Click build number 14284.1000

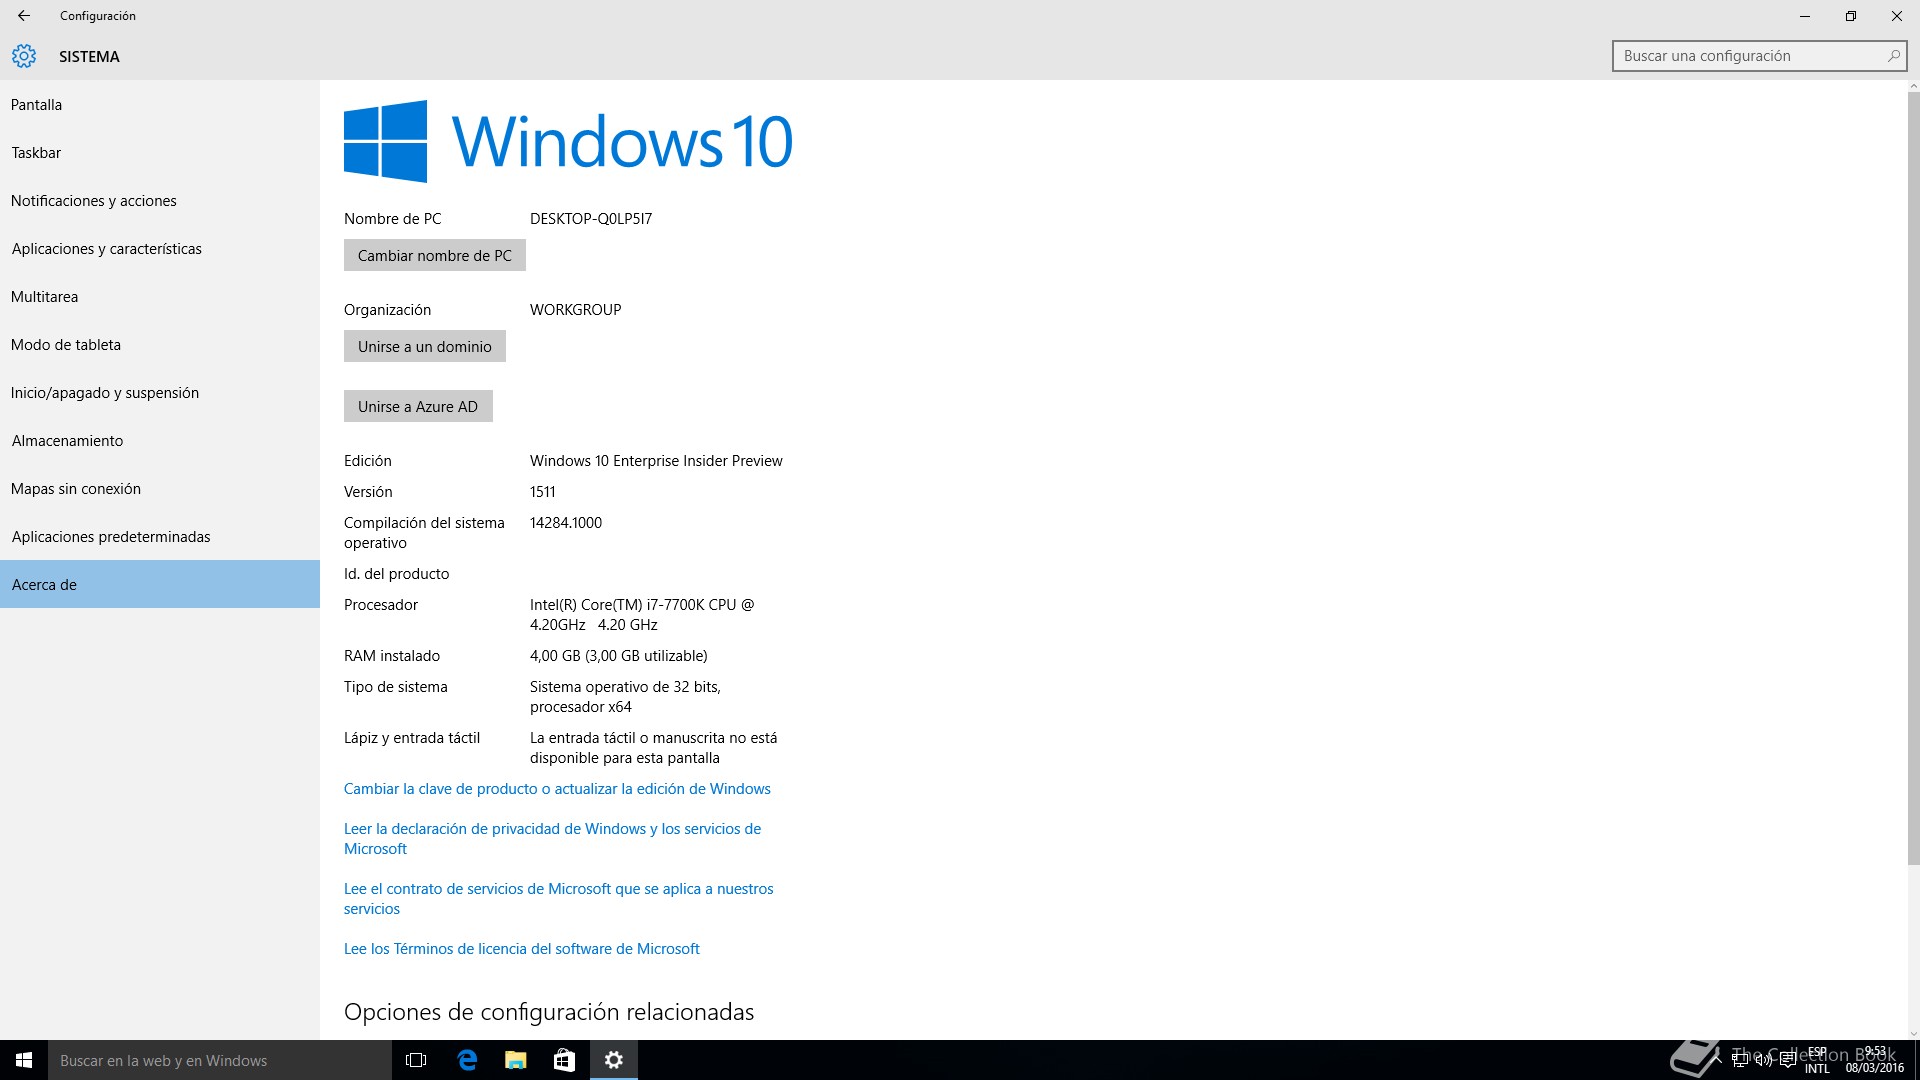[566, 523]
